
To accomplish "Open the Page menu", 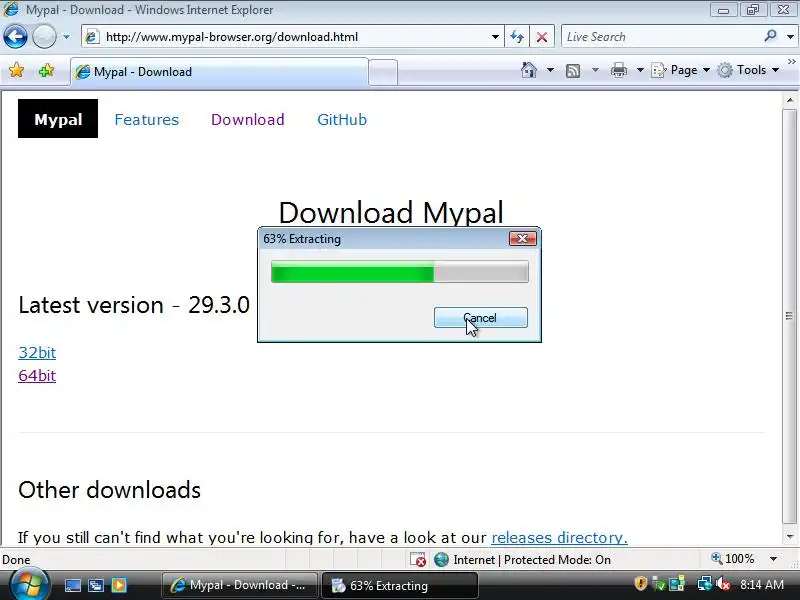I will 681,70.
